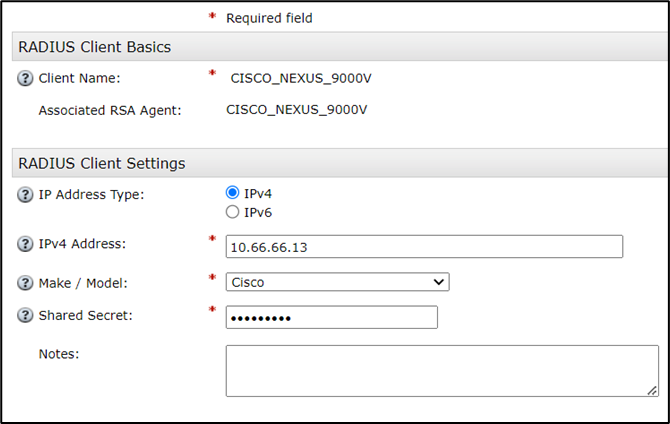670x424 pixels.
Task: Click the Required field legend text
Action: pos(269,17)
